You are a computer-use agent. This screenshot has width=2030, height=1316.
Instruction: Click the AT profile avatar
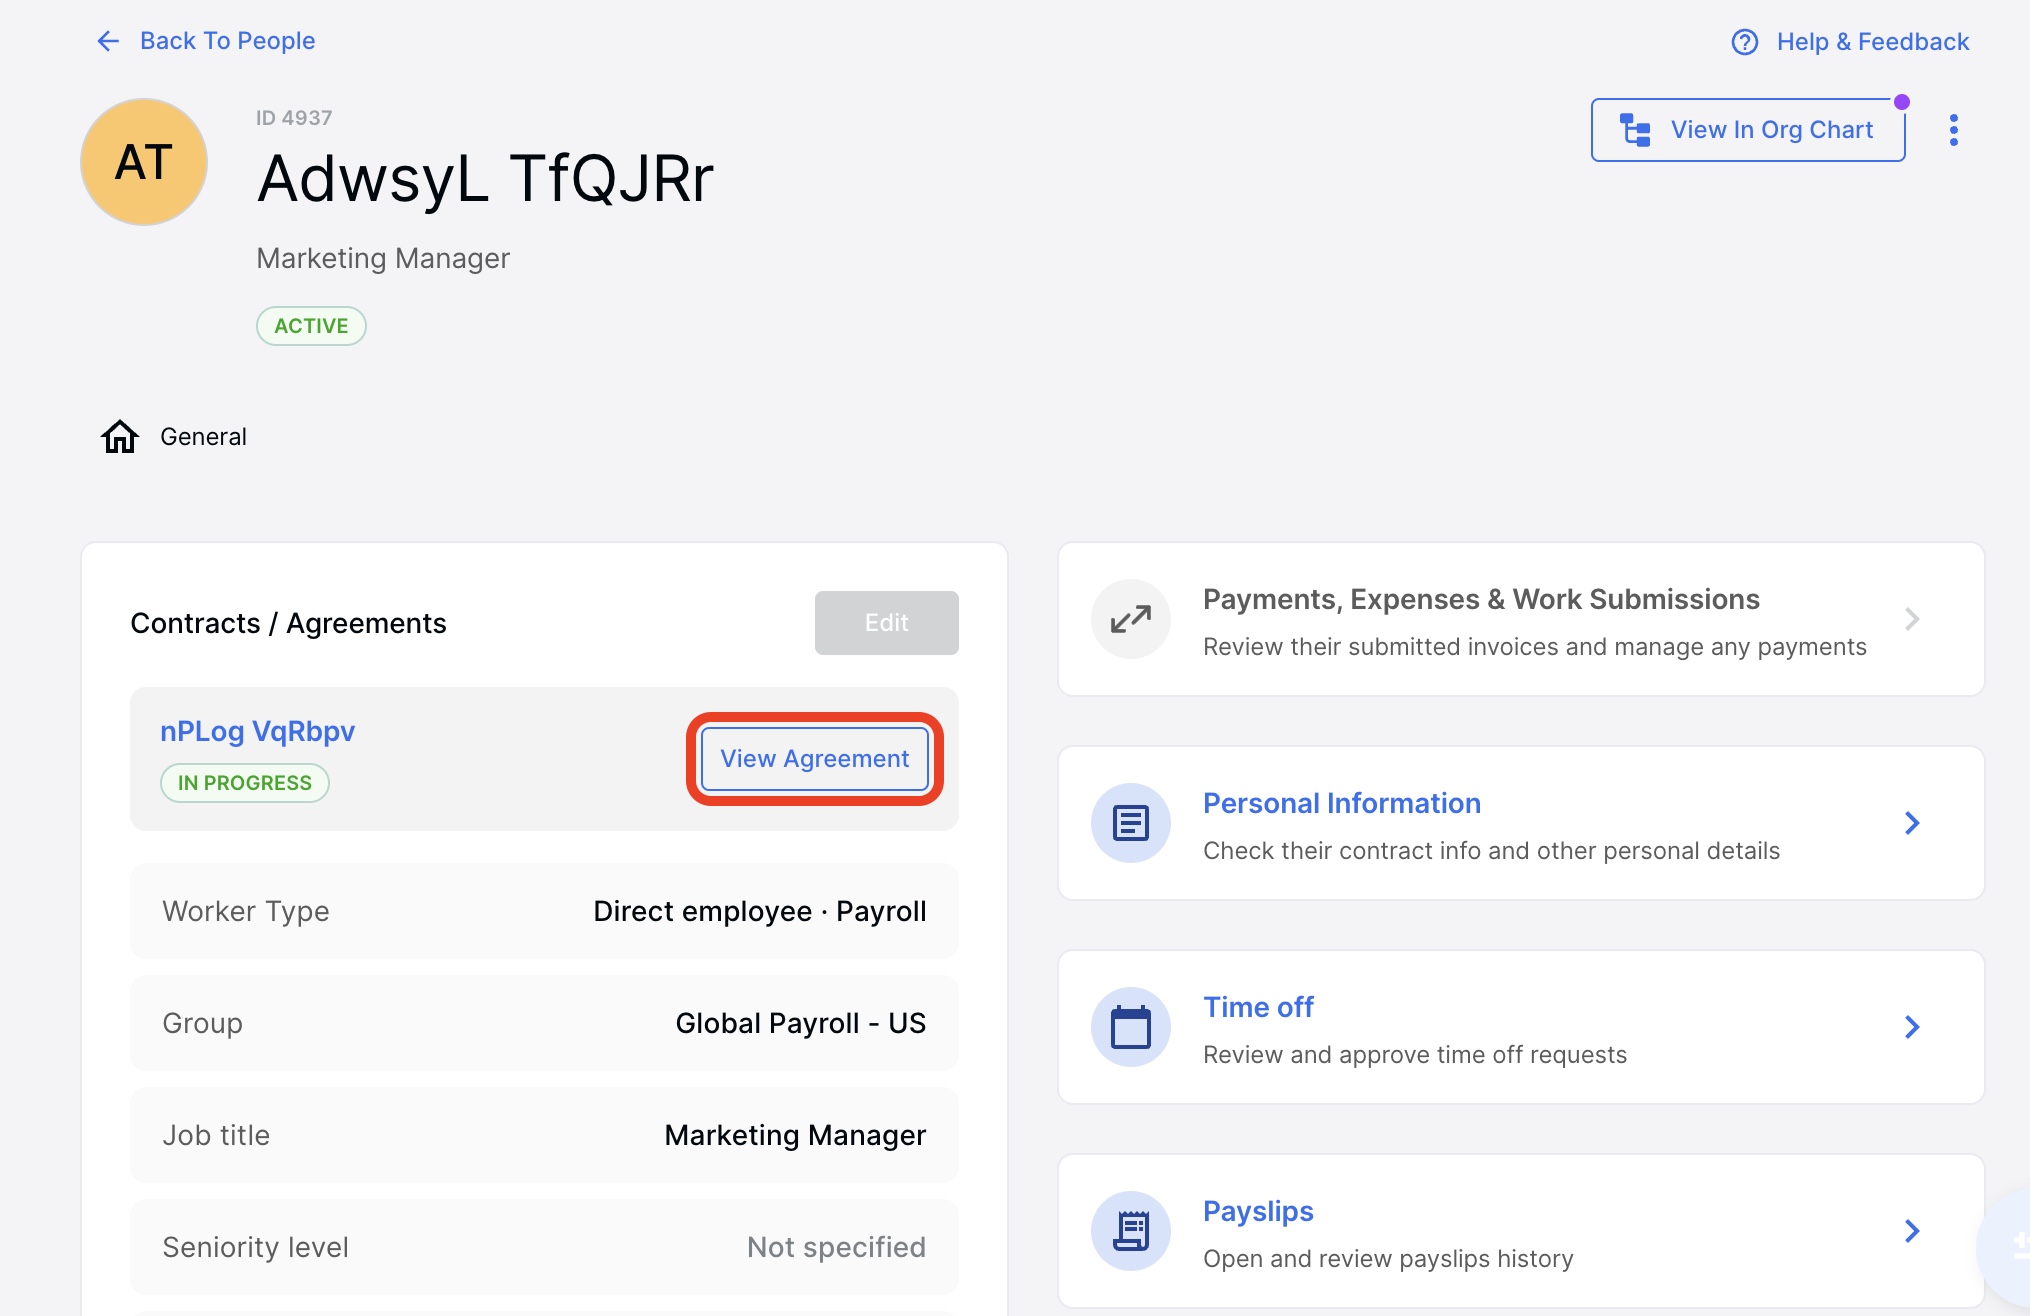[144, 162]
